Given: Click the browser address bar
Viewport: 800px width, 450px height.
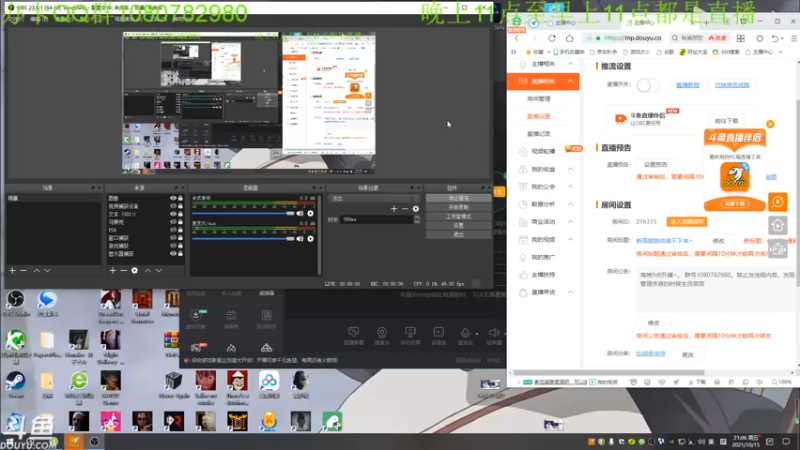Looking at the screenshot, I should pyautogui.click(x=622, y=38).
